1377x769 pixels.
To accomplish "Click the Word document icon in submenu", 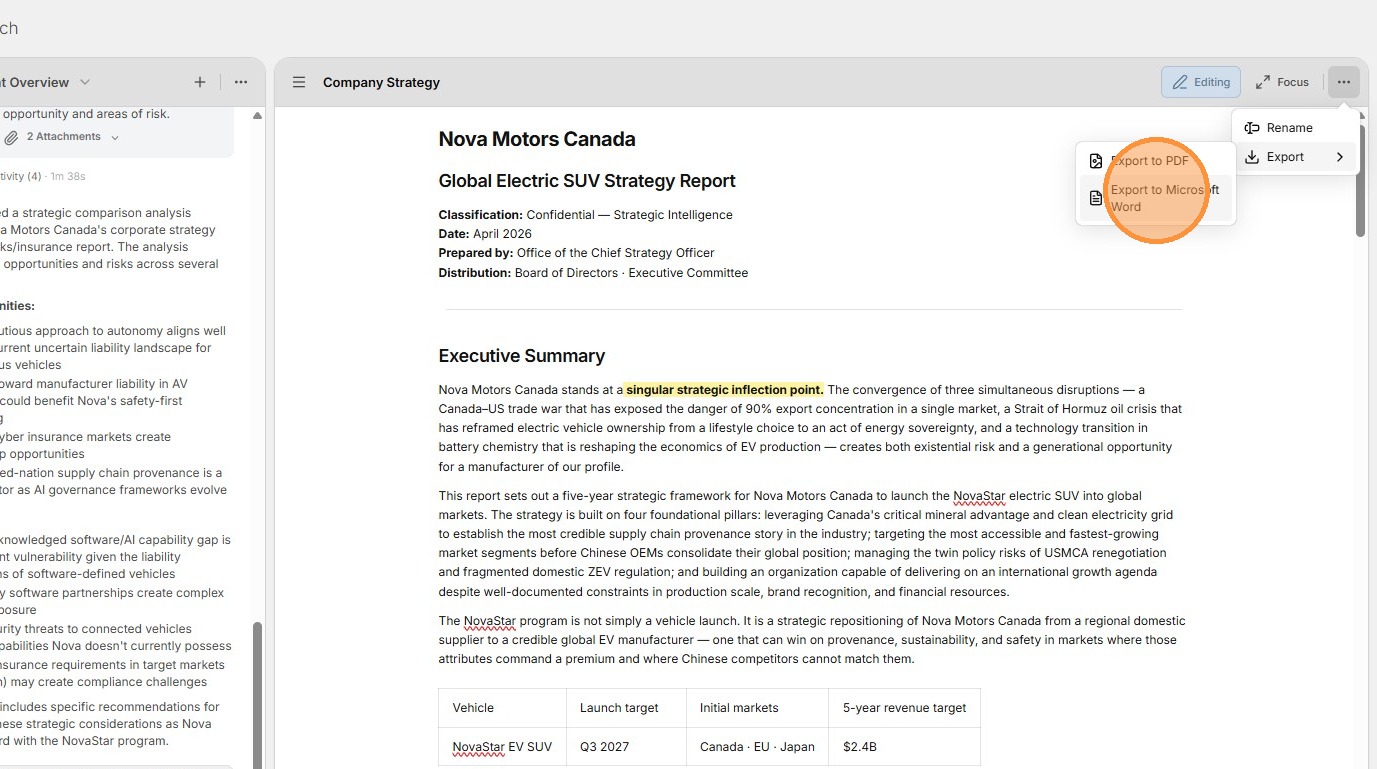I will click(1096, 198).
